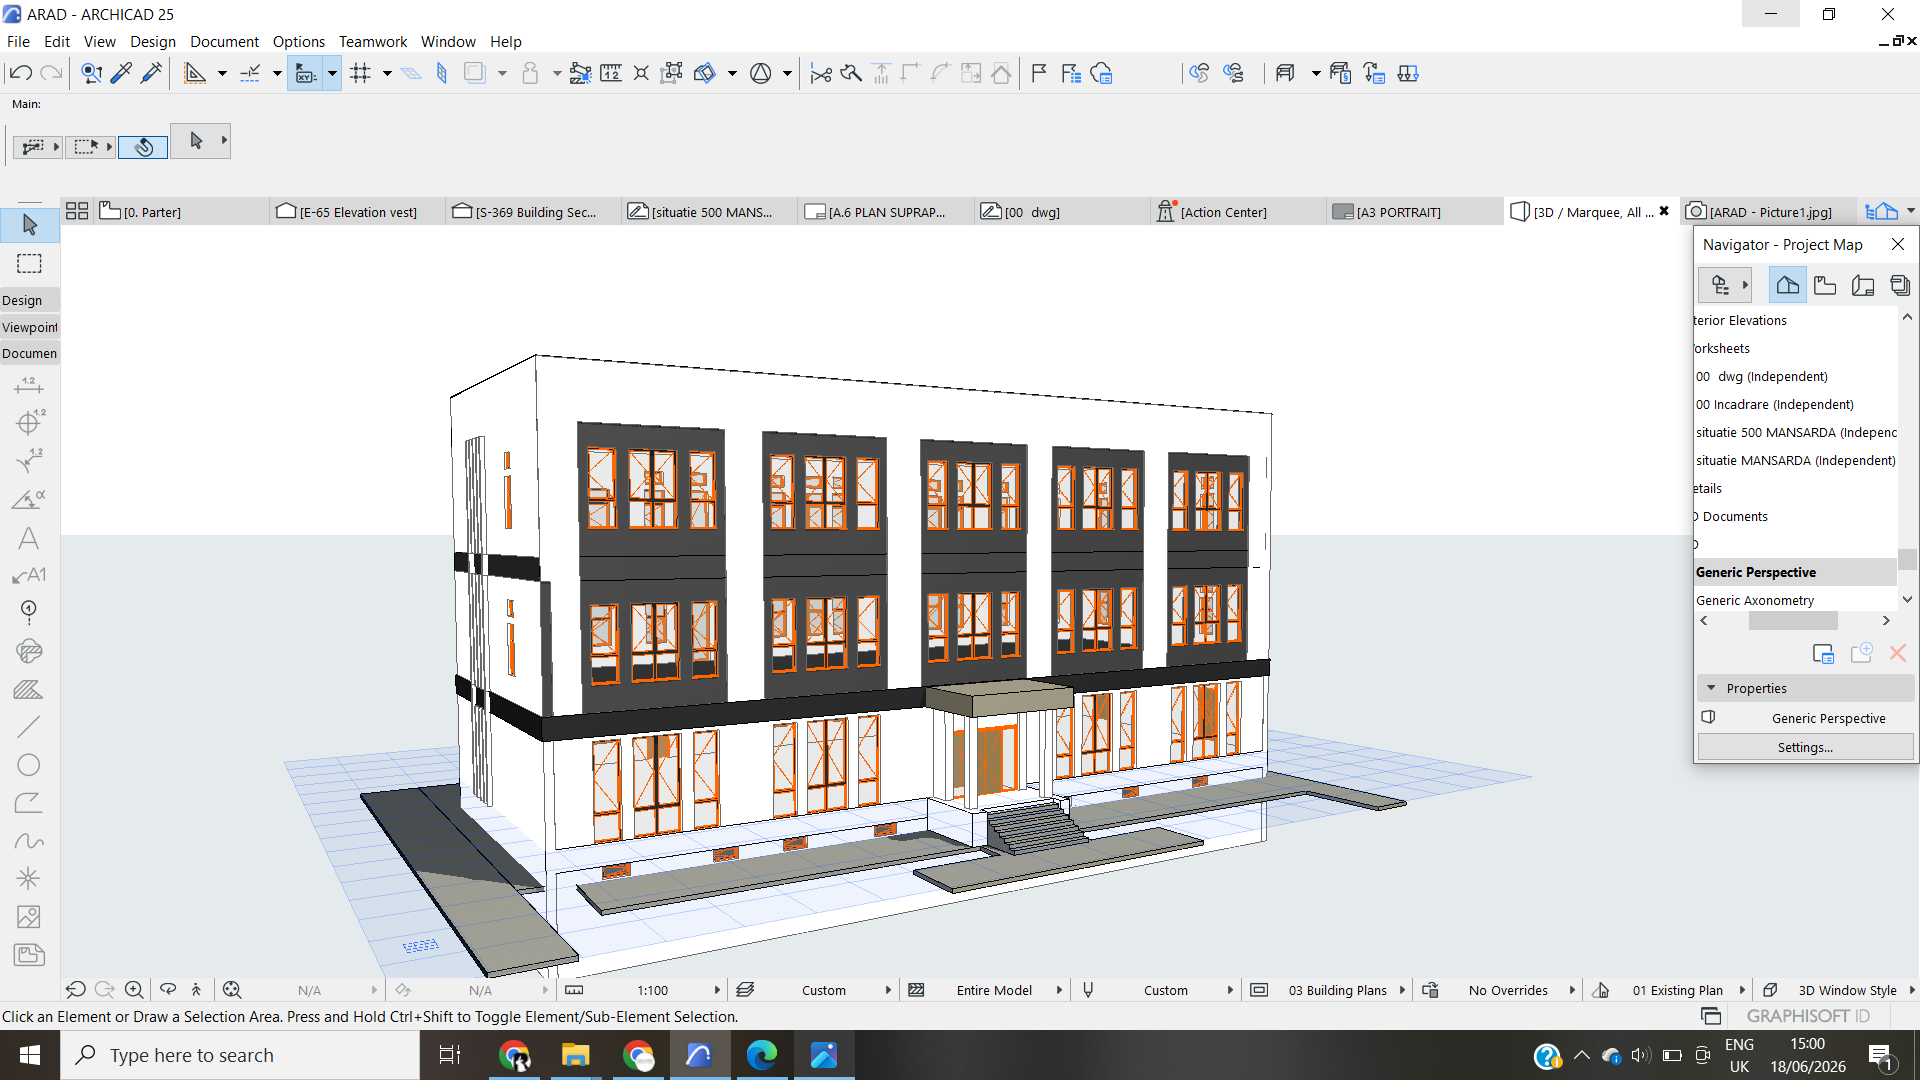The height and width of the screenshot is (1080, 1920).
Task: Select the Spline curve tool
Action: [x=29, y=841]
